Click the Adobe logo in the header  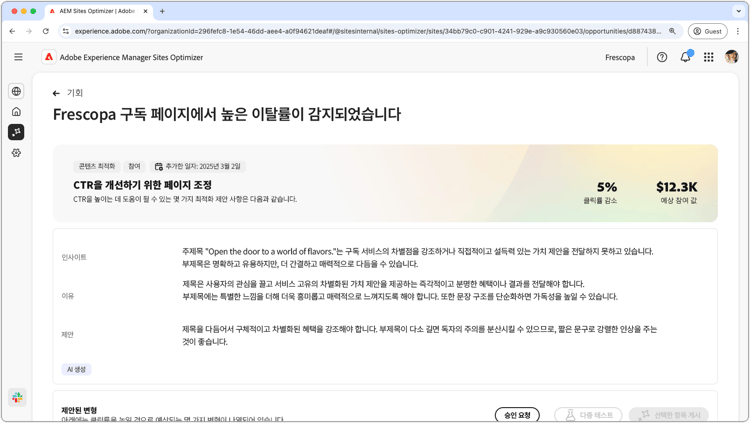click(x=49, y=57)
